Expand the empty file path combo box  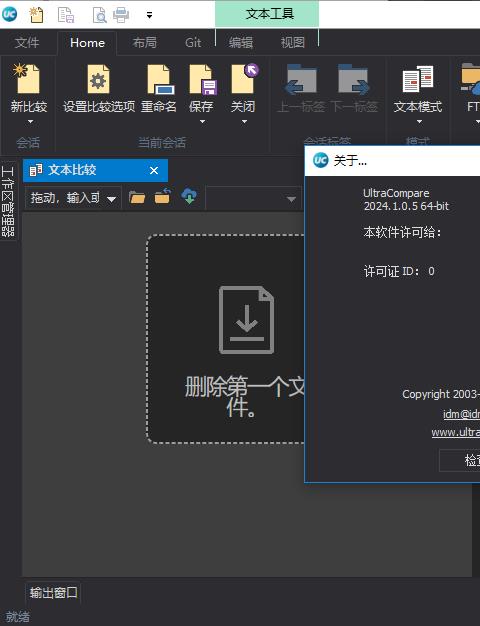(x=292, y=198)
